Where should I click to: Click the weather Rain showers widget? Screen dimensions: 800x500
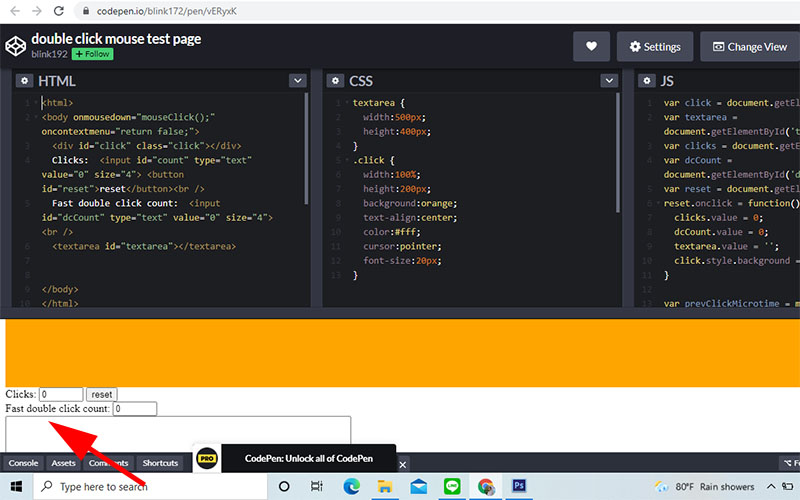(x=705, y=486)
